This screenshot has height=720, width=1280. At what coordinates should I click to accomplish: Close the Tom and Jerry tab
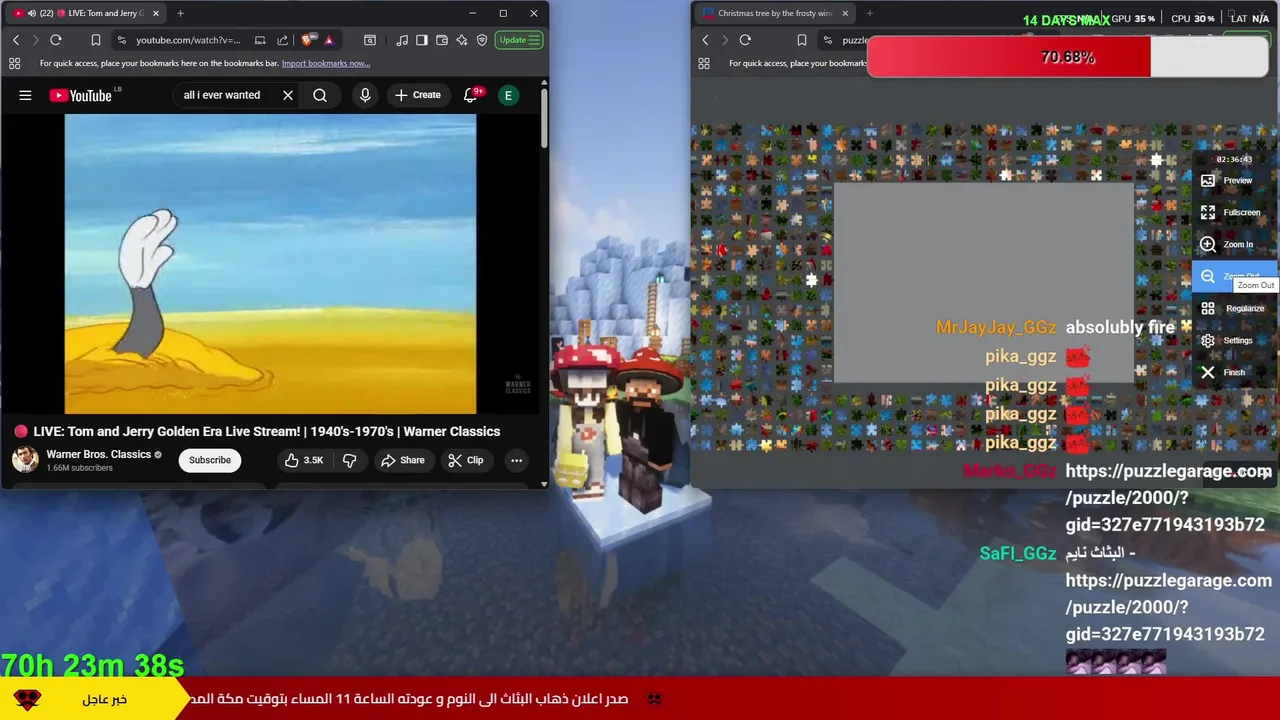tap(155, 13)
